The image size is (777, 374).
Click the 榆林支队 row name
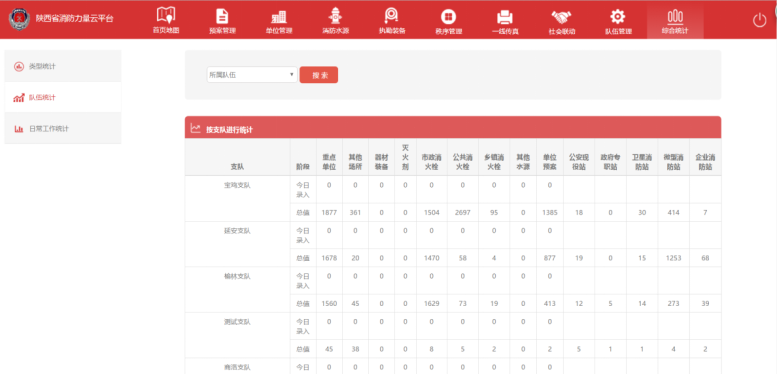(x=237, y=276)
